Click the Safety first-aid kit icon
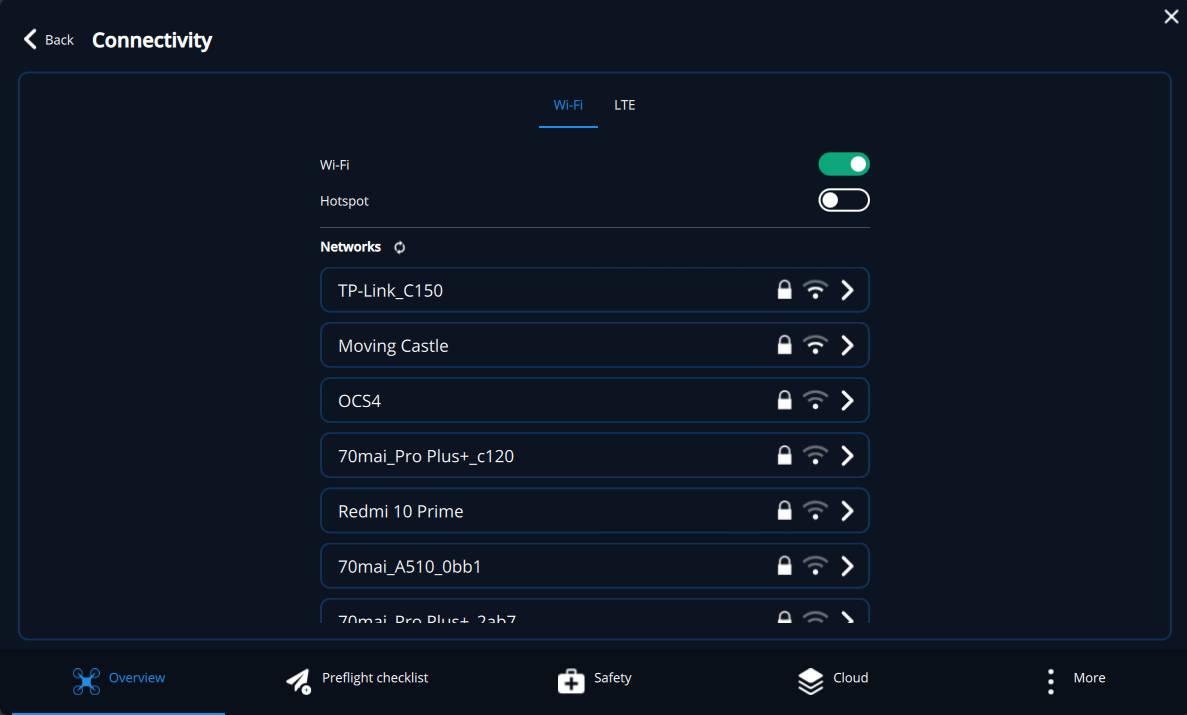The height and width of the screenshot is (715, 1187). (571, 681)
